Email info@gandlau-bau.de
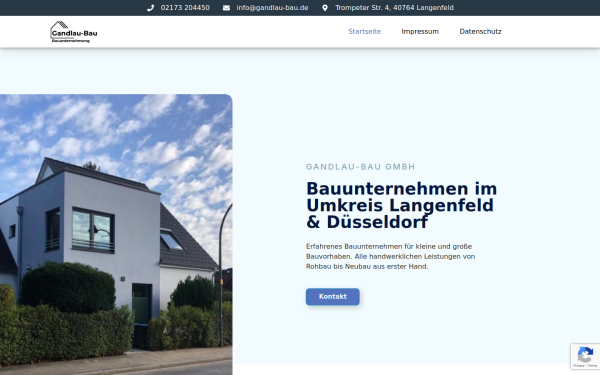600x375 pixels. [x=272, y=8]
